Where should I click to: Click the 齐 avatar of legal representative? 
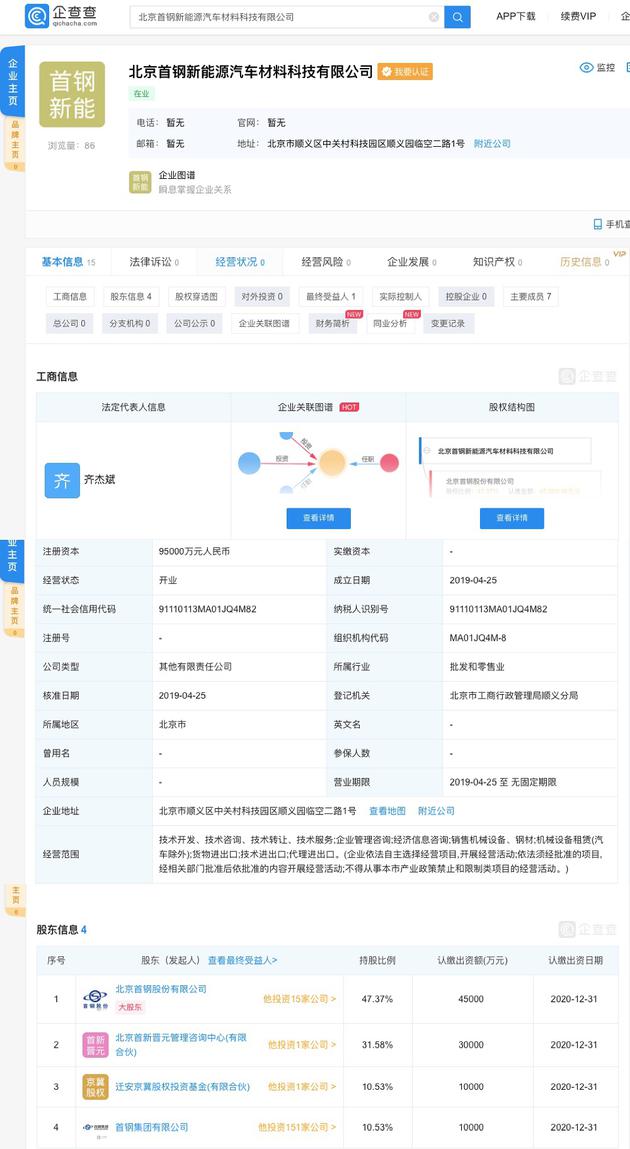coord(62,481)
